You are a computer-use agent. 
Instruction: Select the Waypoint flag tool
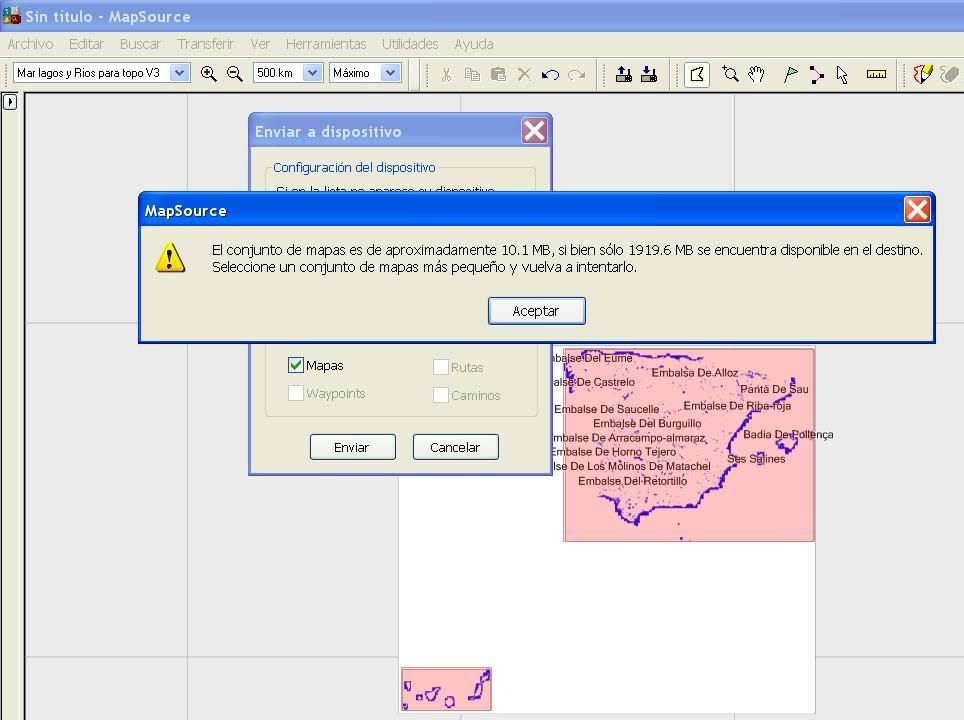791,74
